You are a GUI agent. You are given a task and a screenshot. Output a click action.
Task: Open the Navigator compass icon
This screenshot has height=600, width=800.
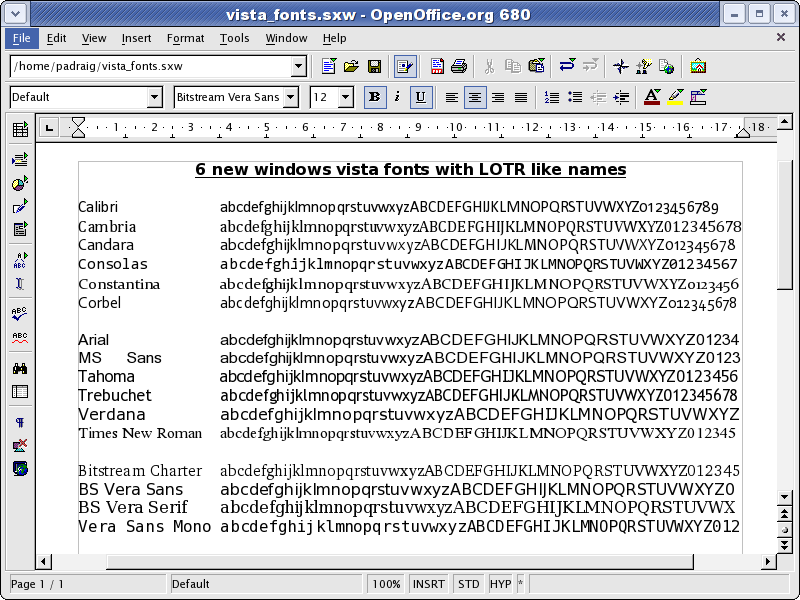tap(620, 66)
